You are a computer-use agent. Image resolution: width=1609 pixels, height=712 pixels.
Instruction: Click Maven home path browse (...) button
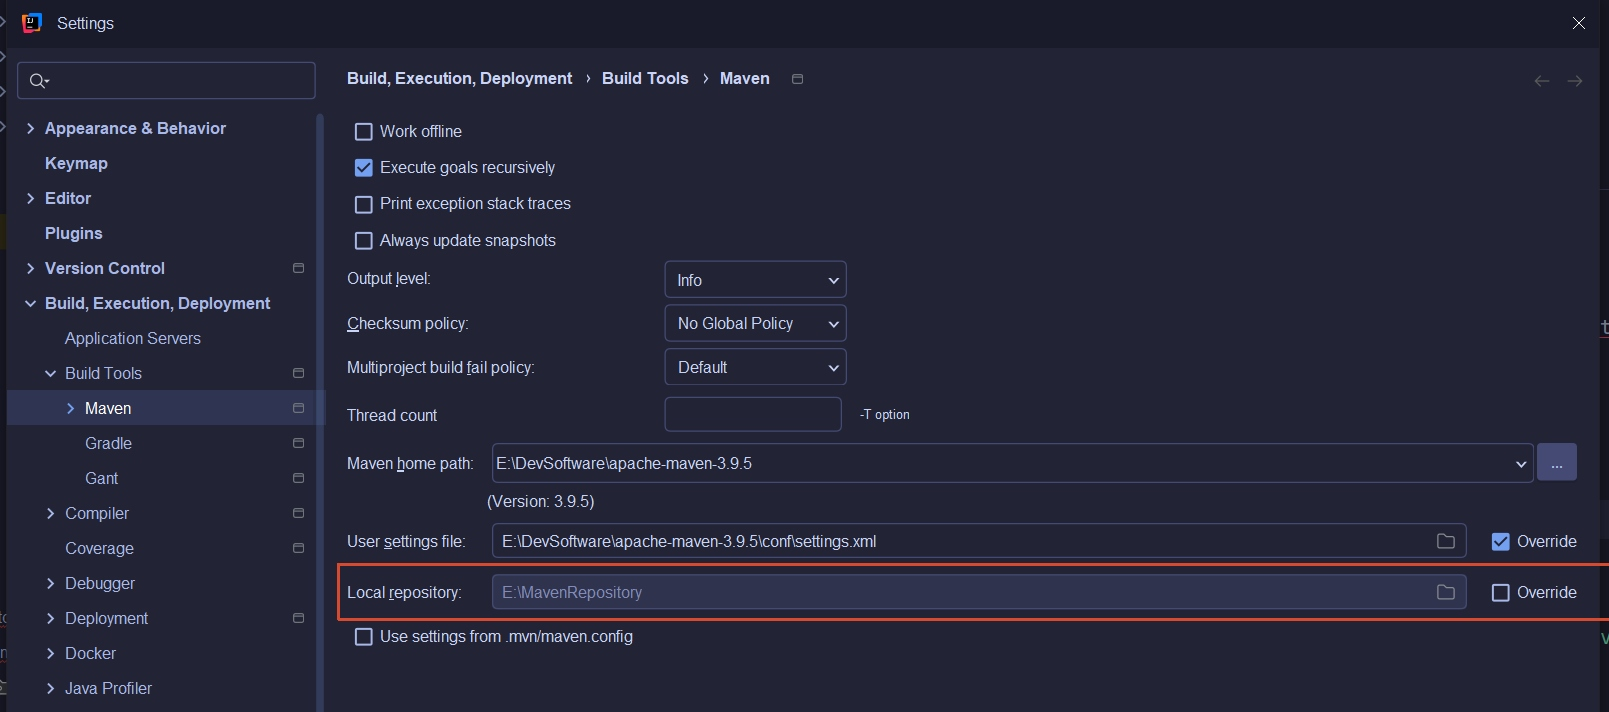coord(1556,463)
